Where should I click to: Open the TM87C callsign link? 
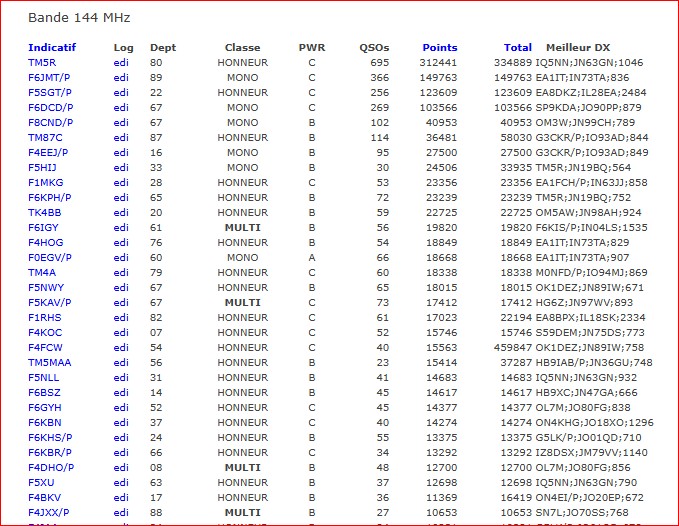click(45, 138)
